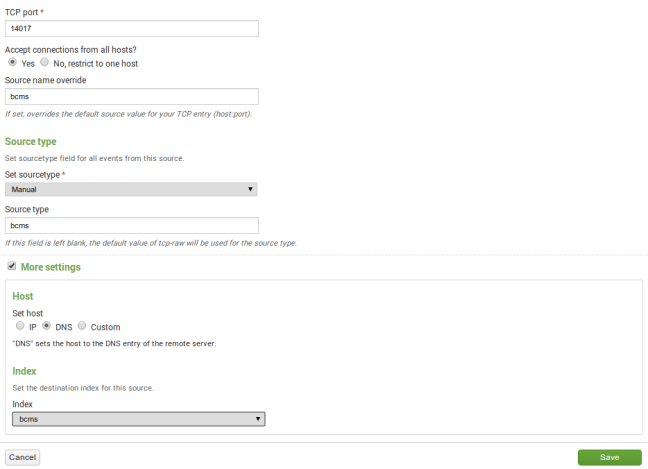Select 'Yes' to accept all hosts
Viewport: 648px width, 469px height.
pyautogui.click(x=12, y=62)
